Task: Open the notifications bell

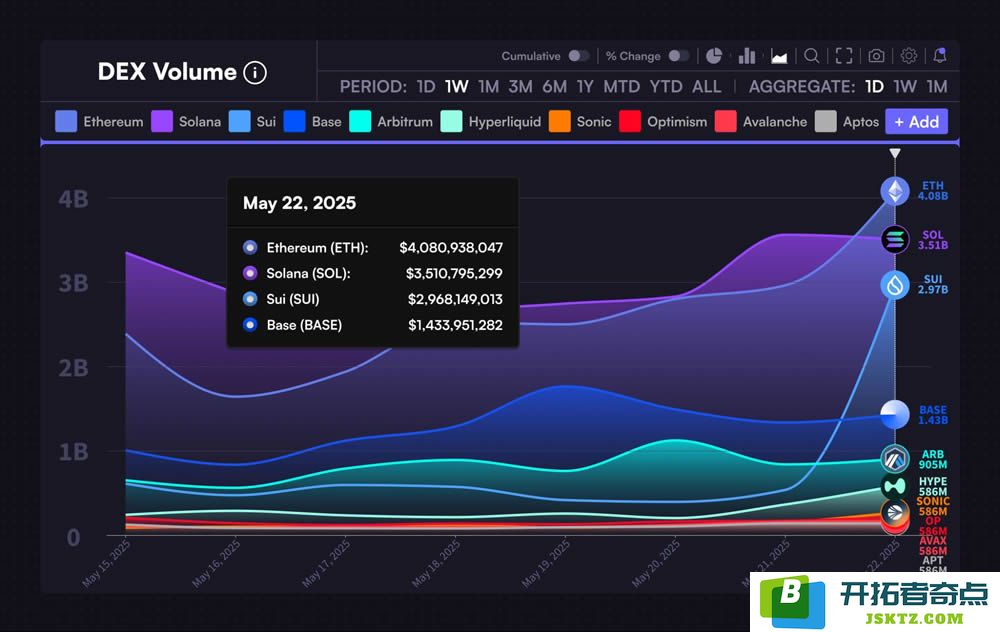Action: coord(939,56)
